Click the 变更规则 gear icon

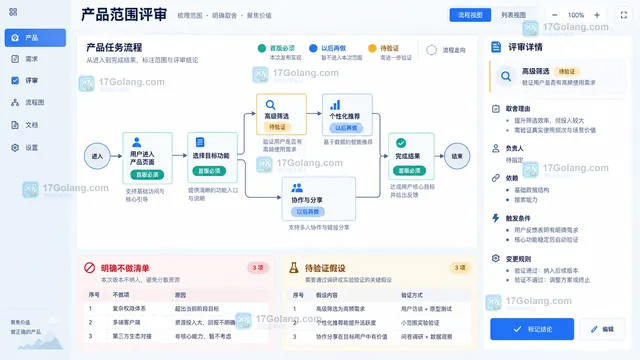tap(496, 258)
